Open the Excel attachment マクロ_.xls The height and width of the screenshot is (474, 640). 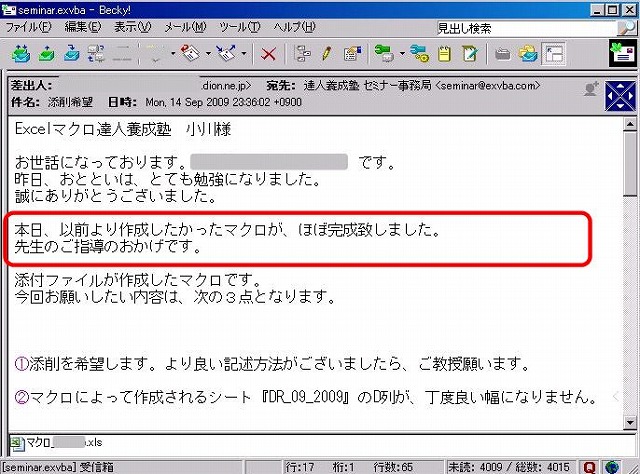click(57, 443)
